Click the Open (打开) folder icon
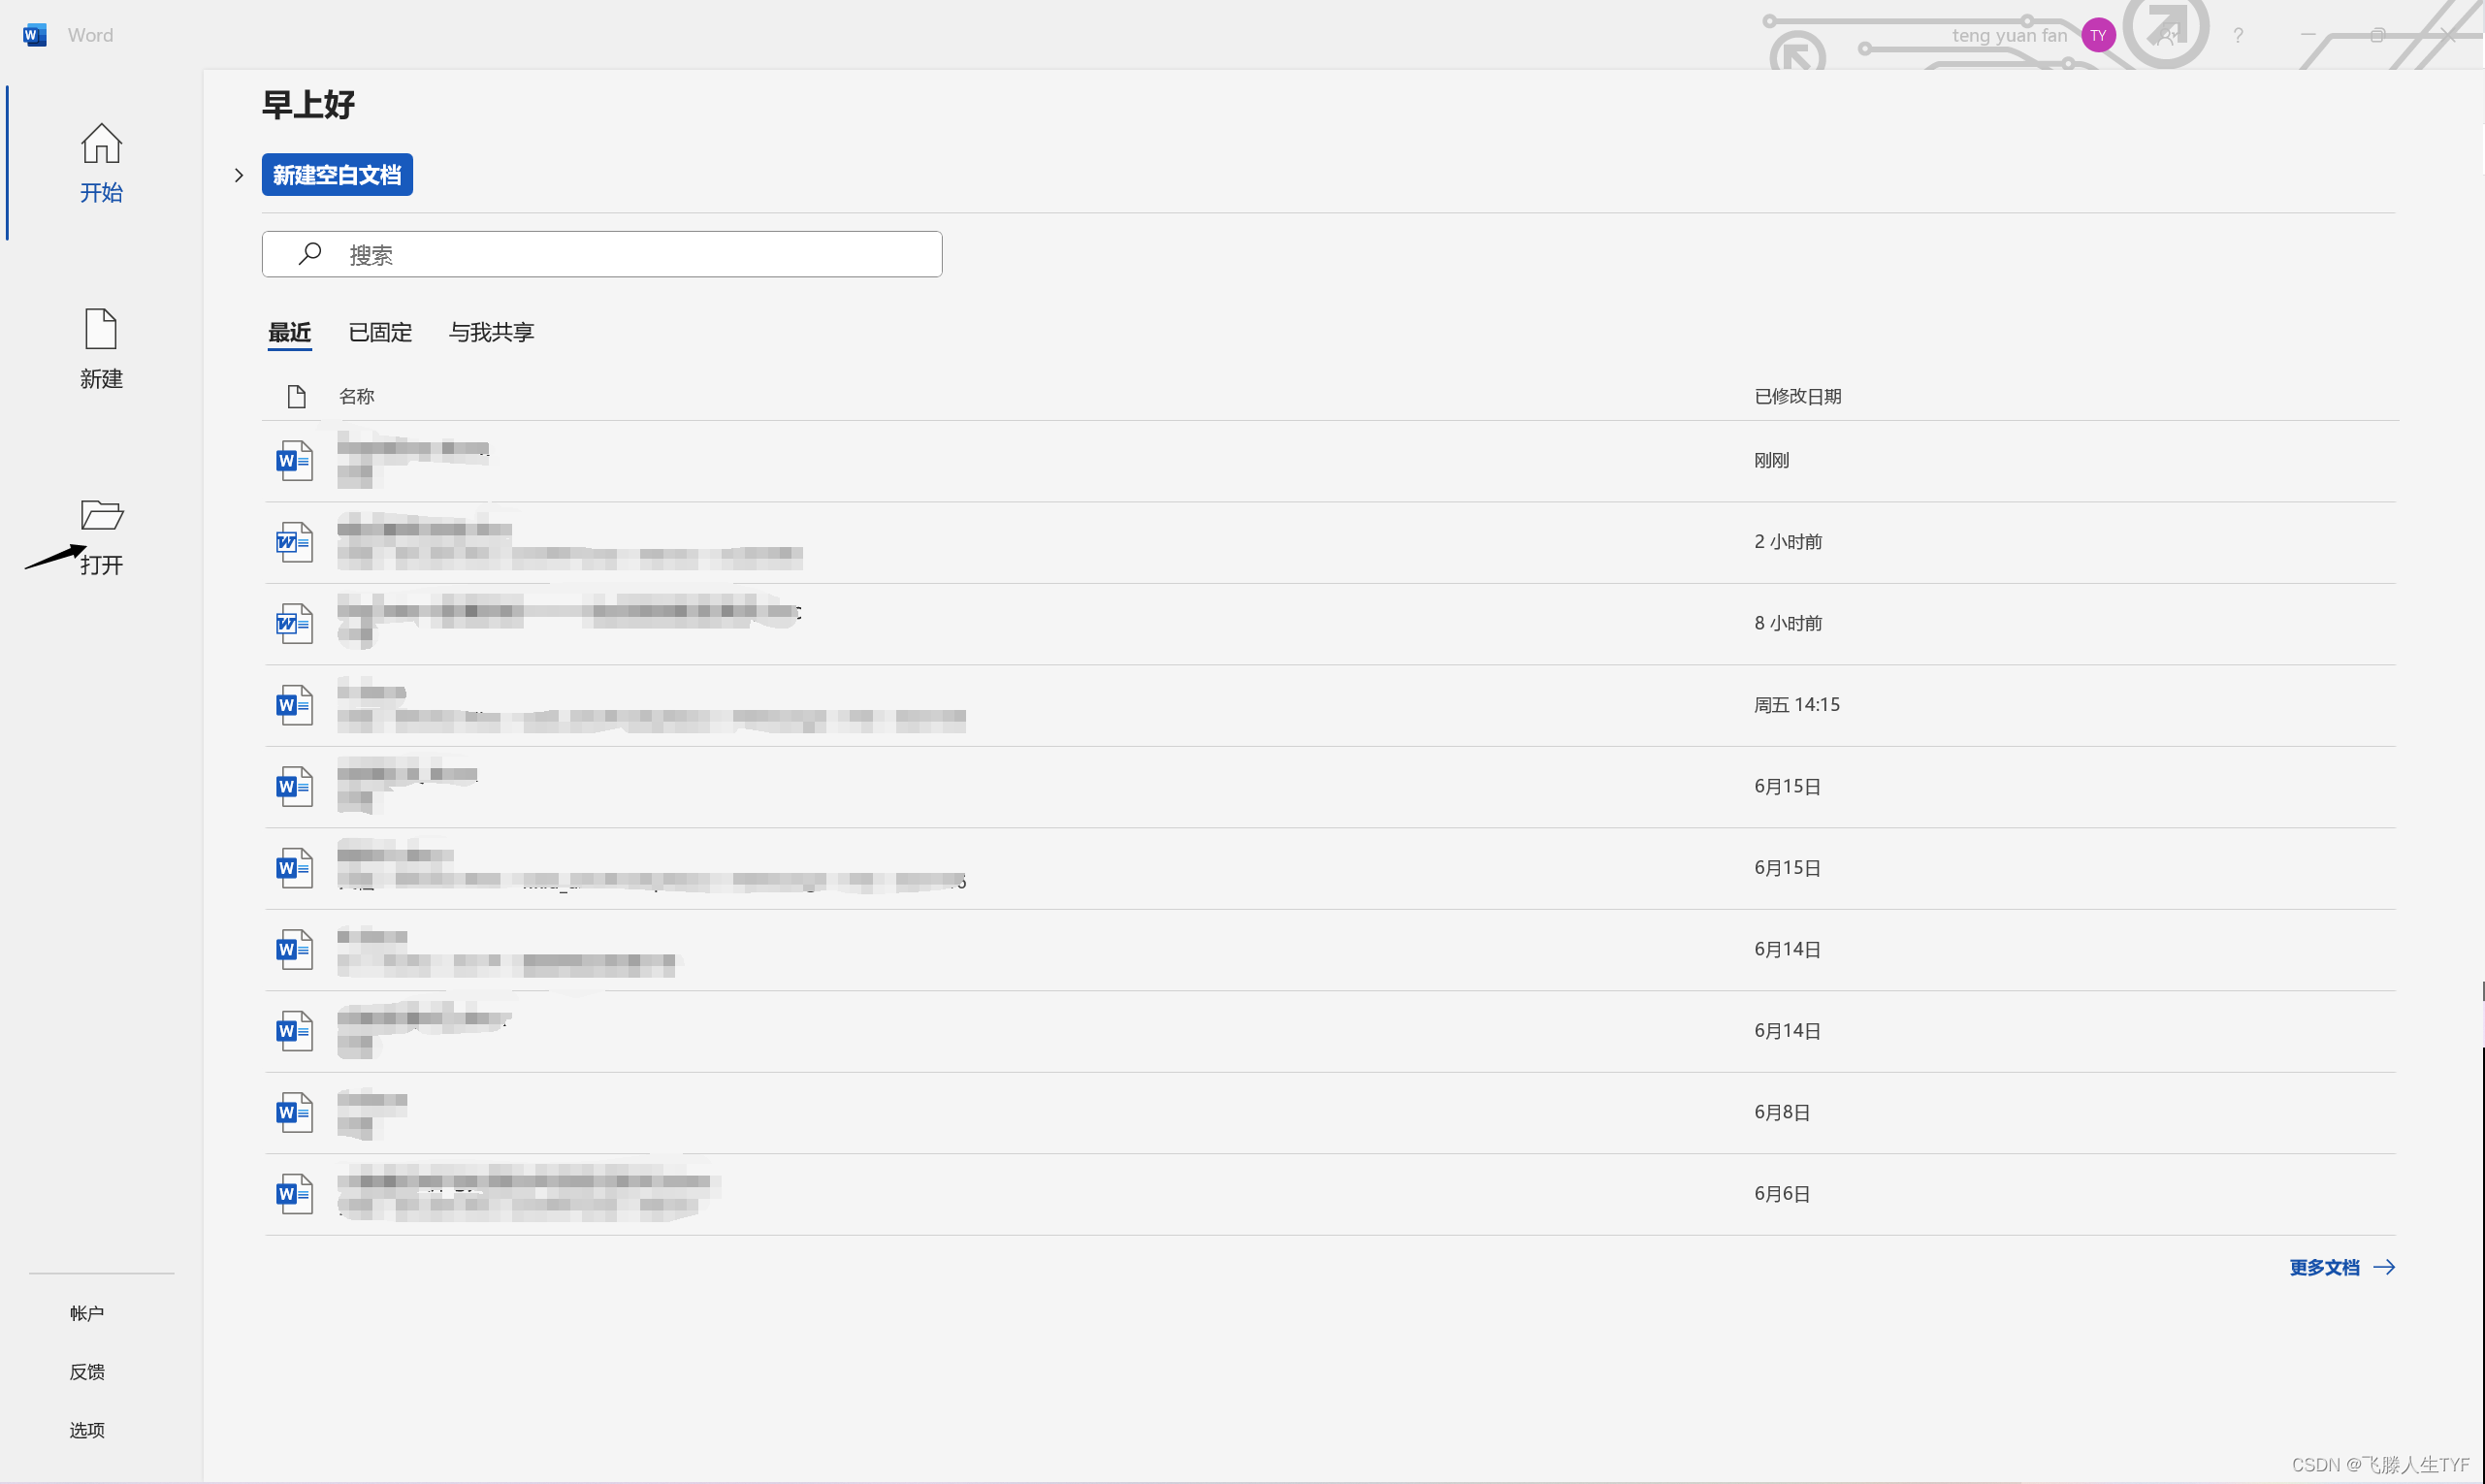Screen dimensions: 2485x1484 point(101,516)
